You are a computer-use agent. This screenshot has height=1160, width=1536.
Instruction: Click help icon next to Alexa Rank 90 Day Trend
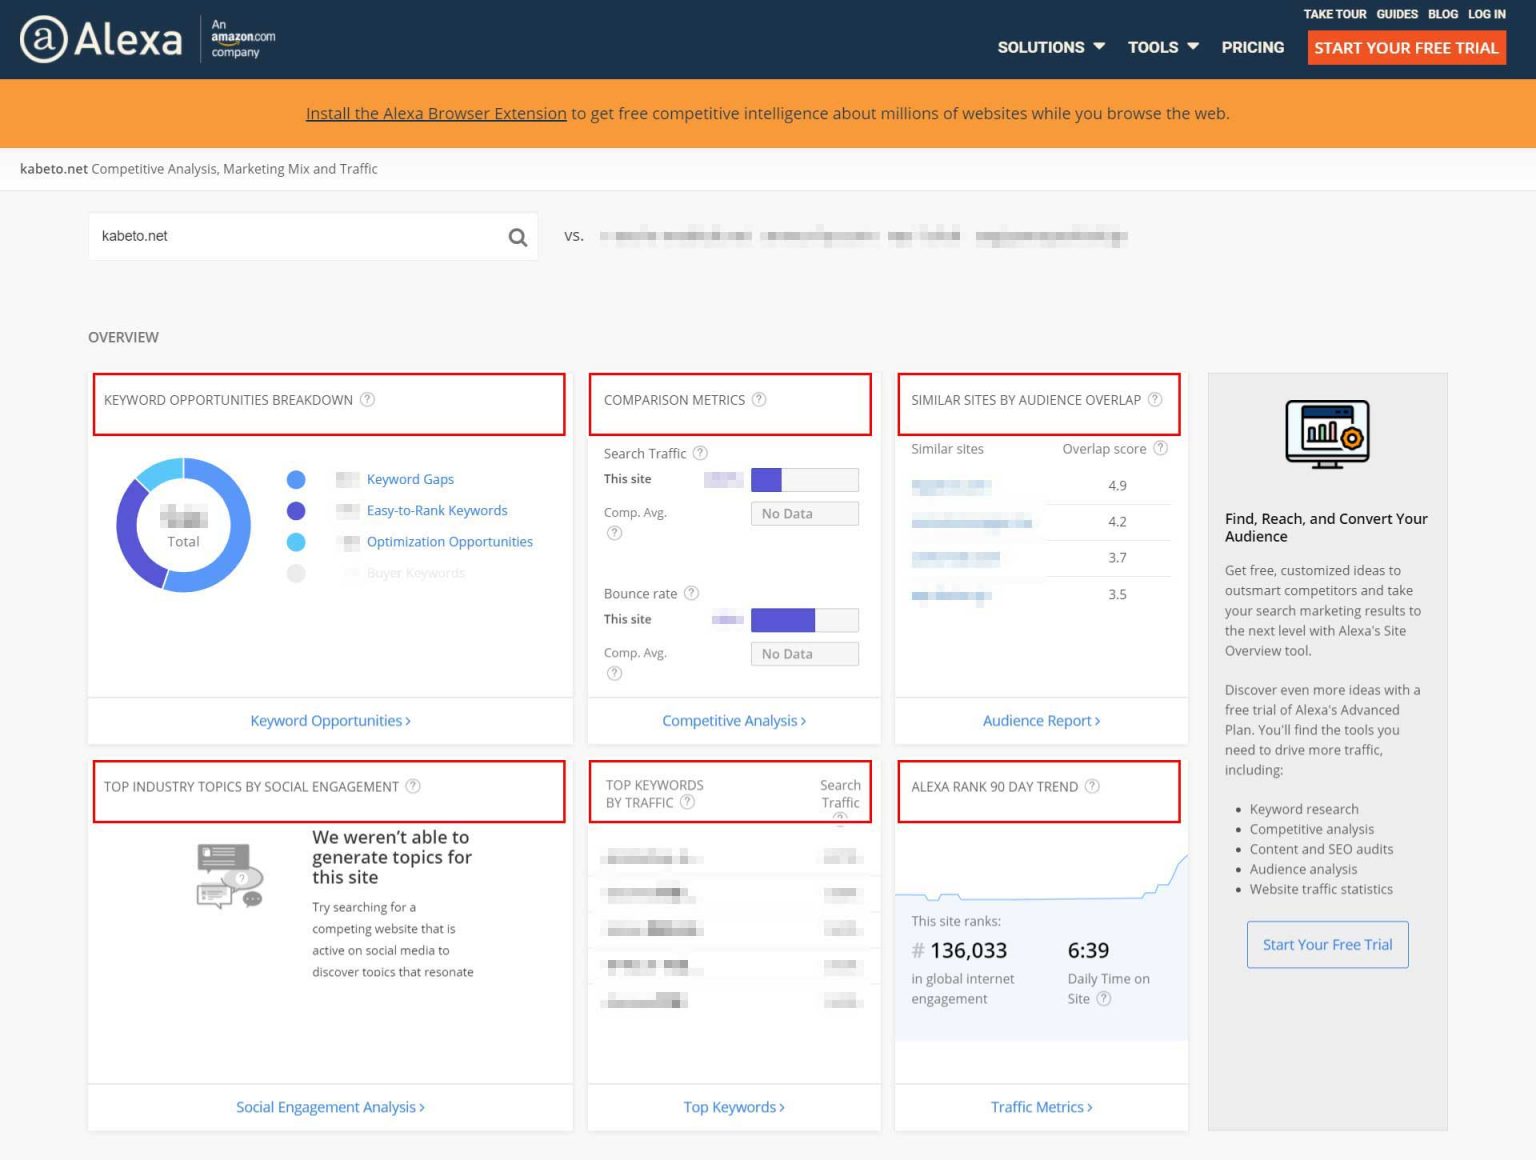1092,786
